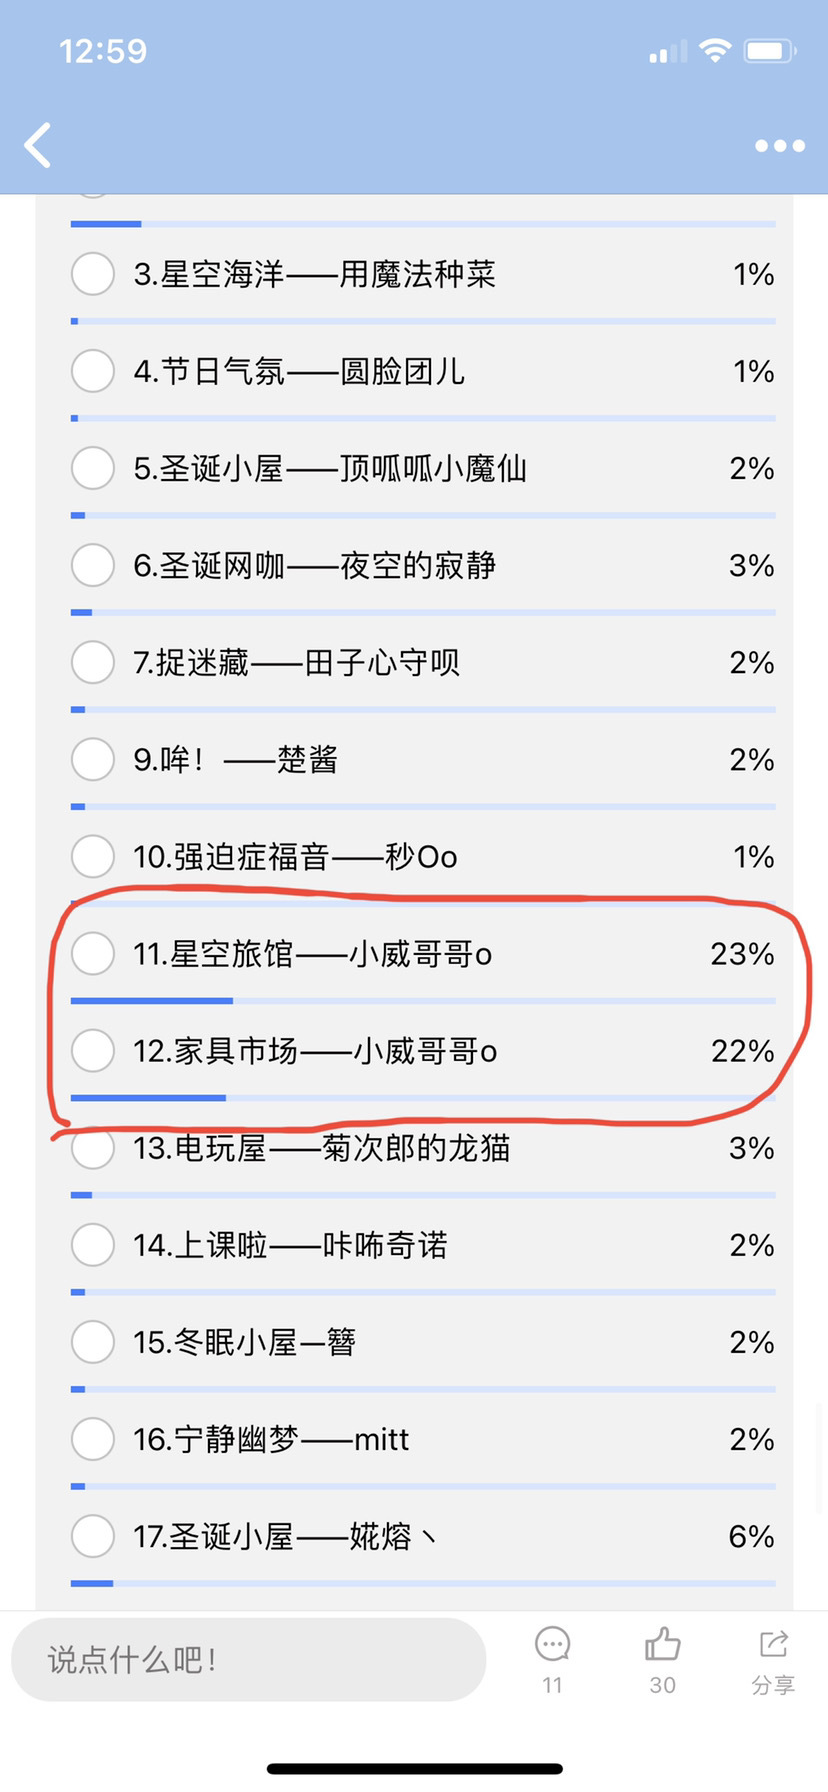This screenshot has height=1792, width=828.
Task: Choose option 12.家具市场——小威哥哥o radio
Action: 93,1051
